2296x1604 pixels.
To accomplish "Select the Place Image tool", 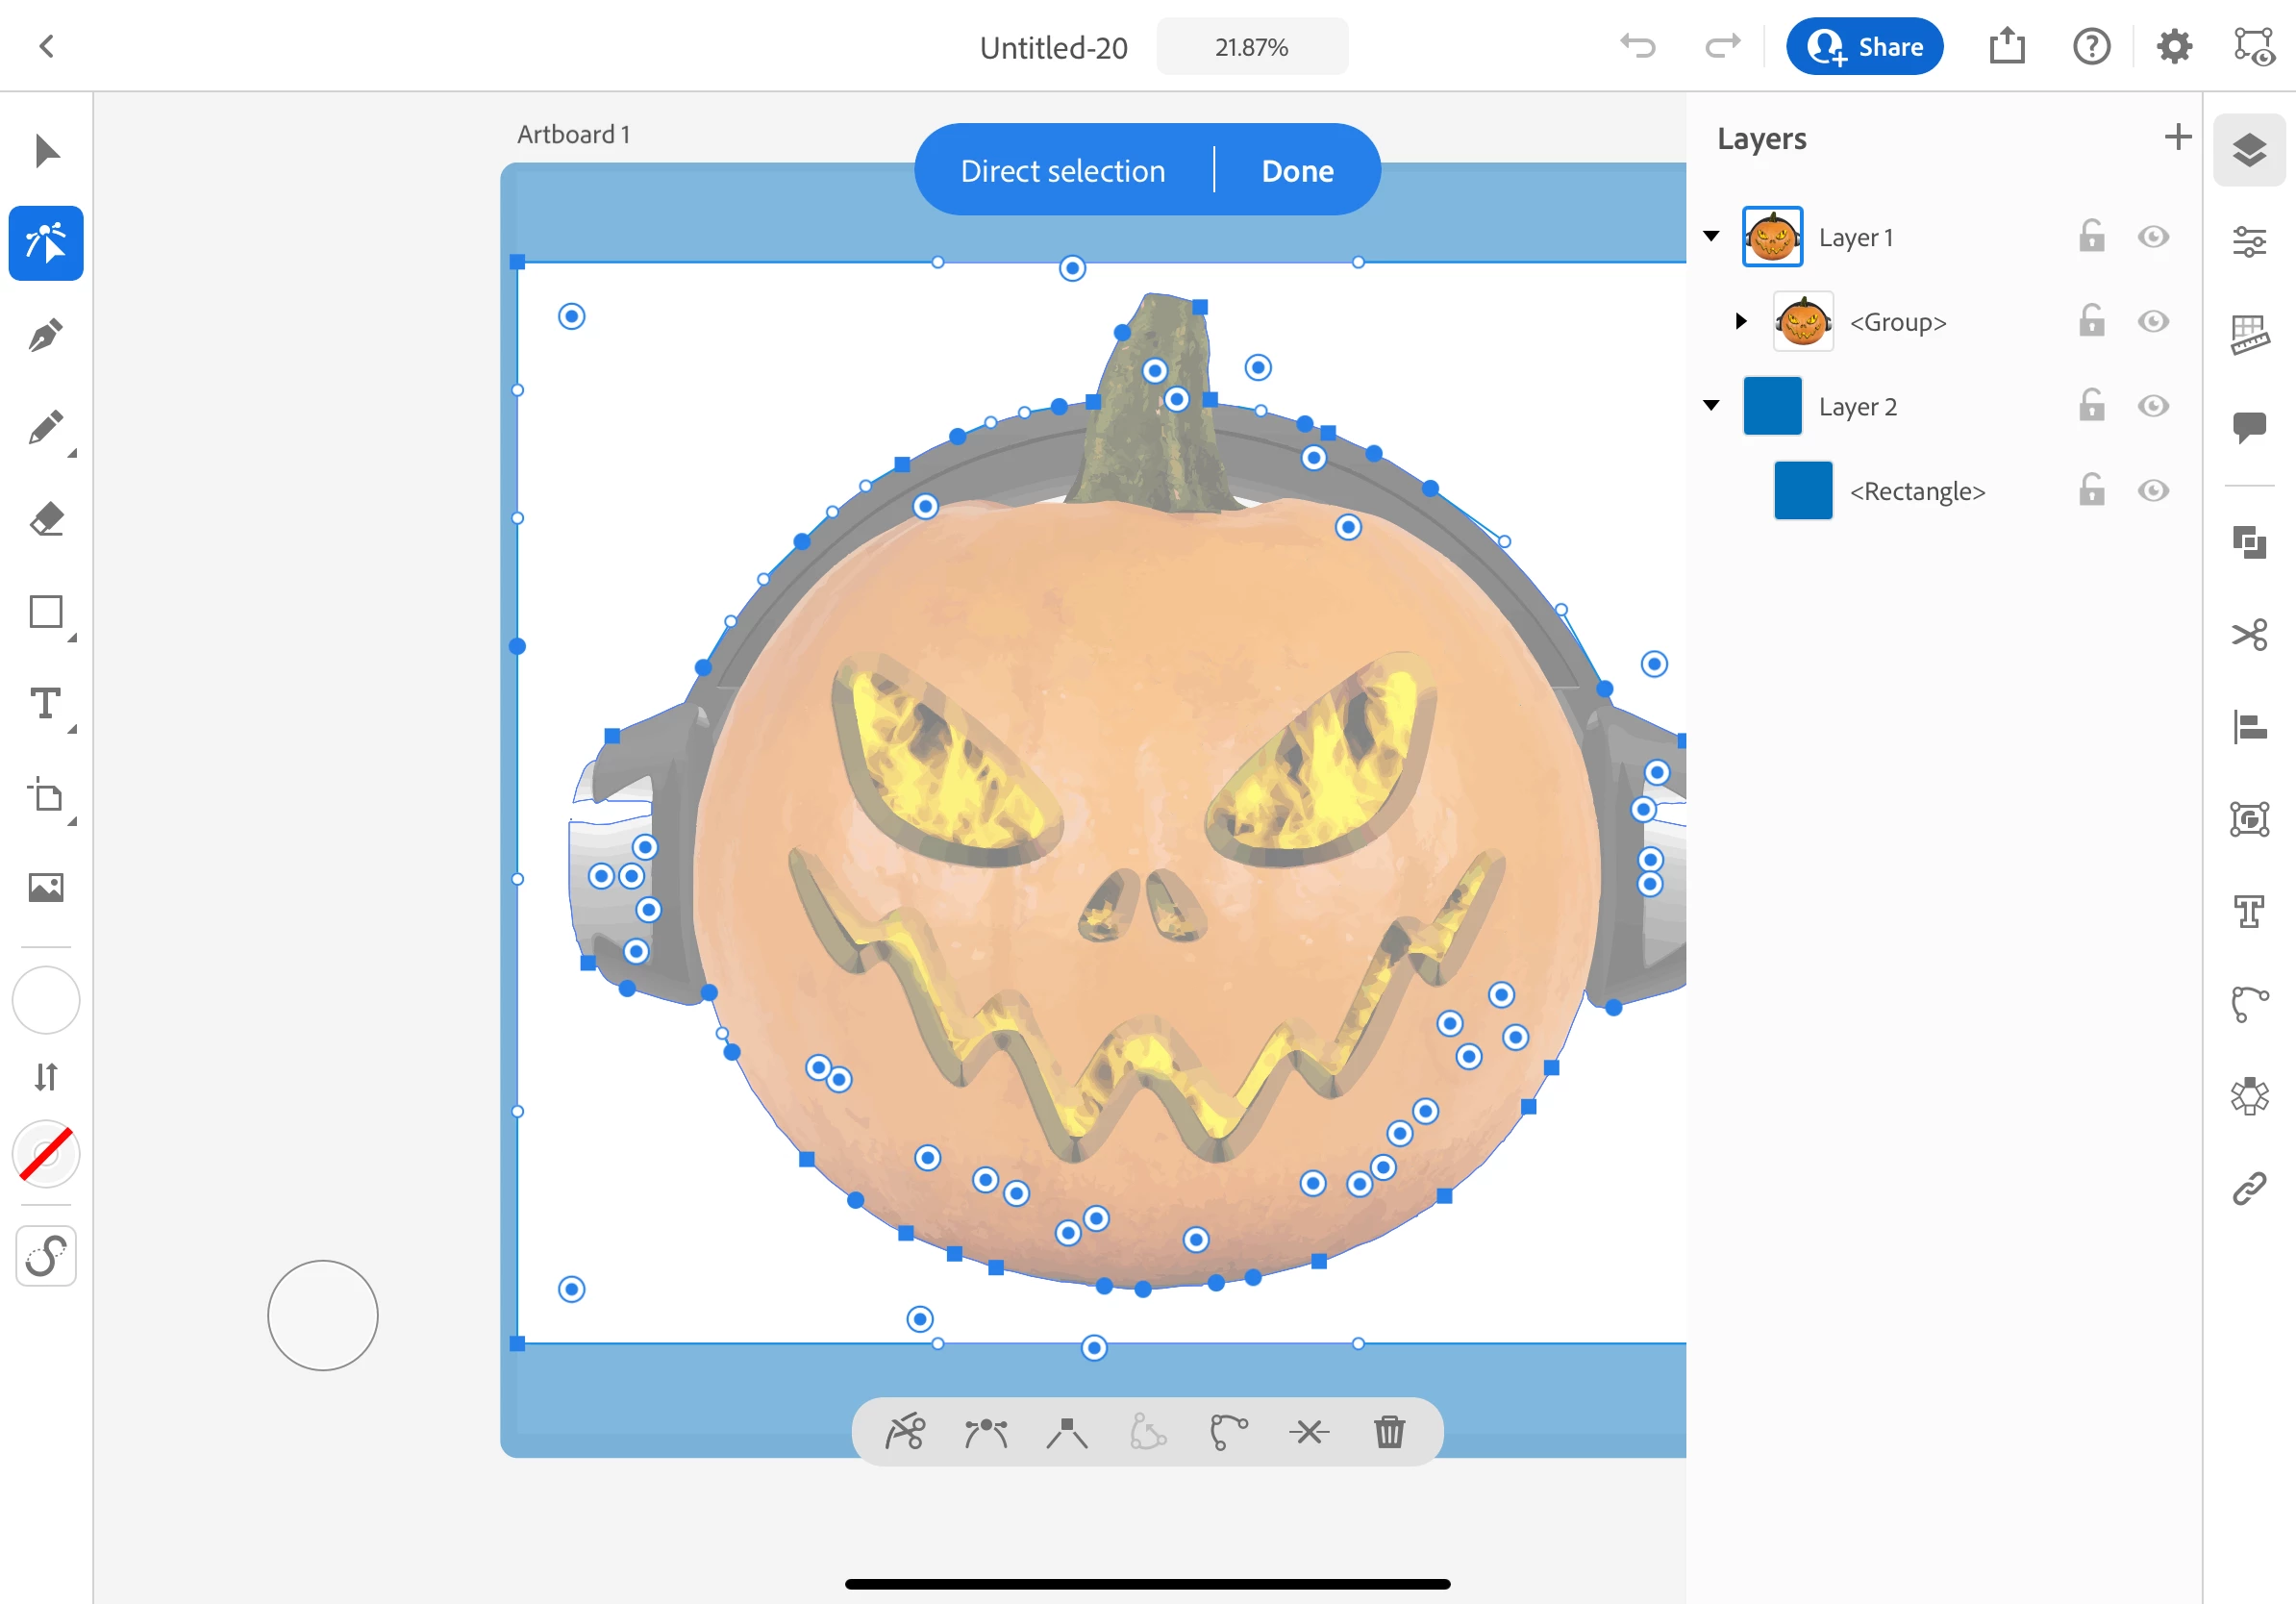I will click(46, 887).
